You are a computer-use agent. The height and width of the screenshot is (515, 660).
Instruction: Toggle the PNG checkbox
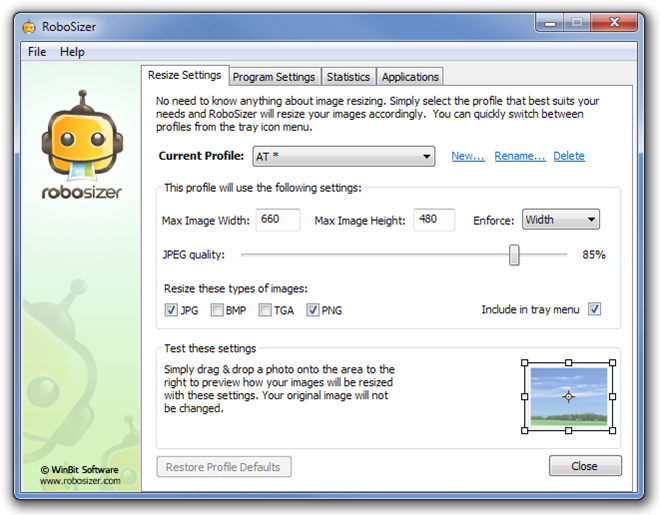(x=313, y=310)
